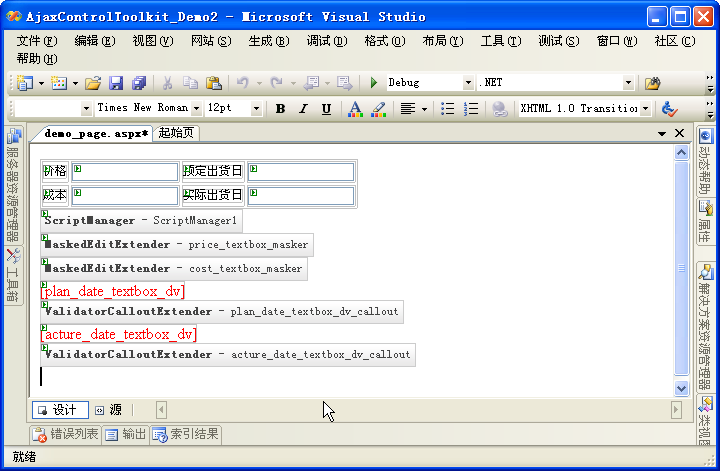Toggle the numbered list icon
Image resolution: width=720 pixels, height=471 pixels.
pos(471,109)
